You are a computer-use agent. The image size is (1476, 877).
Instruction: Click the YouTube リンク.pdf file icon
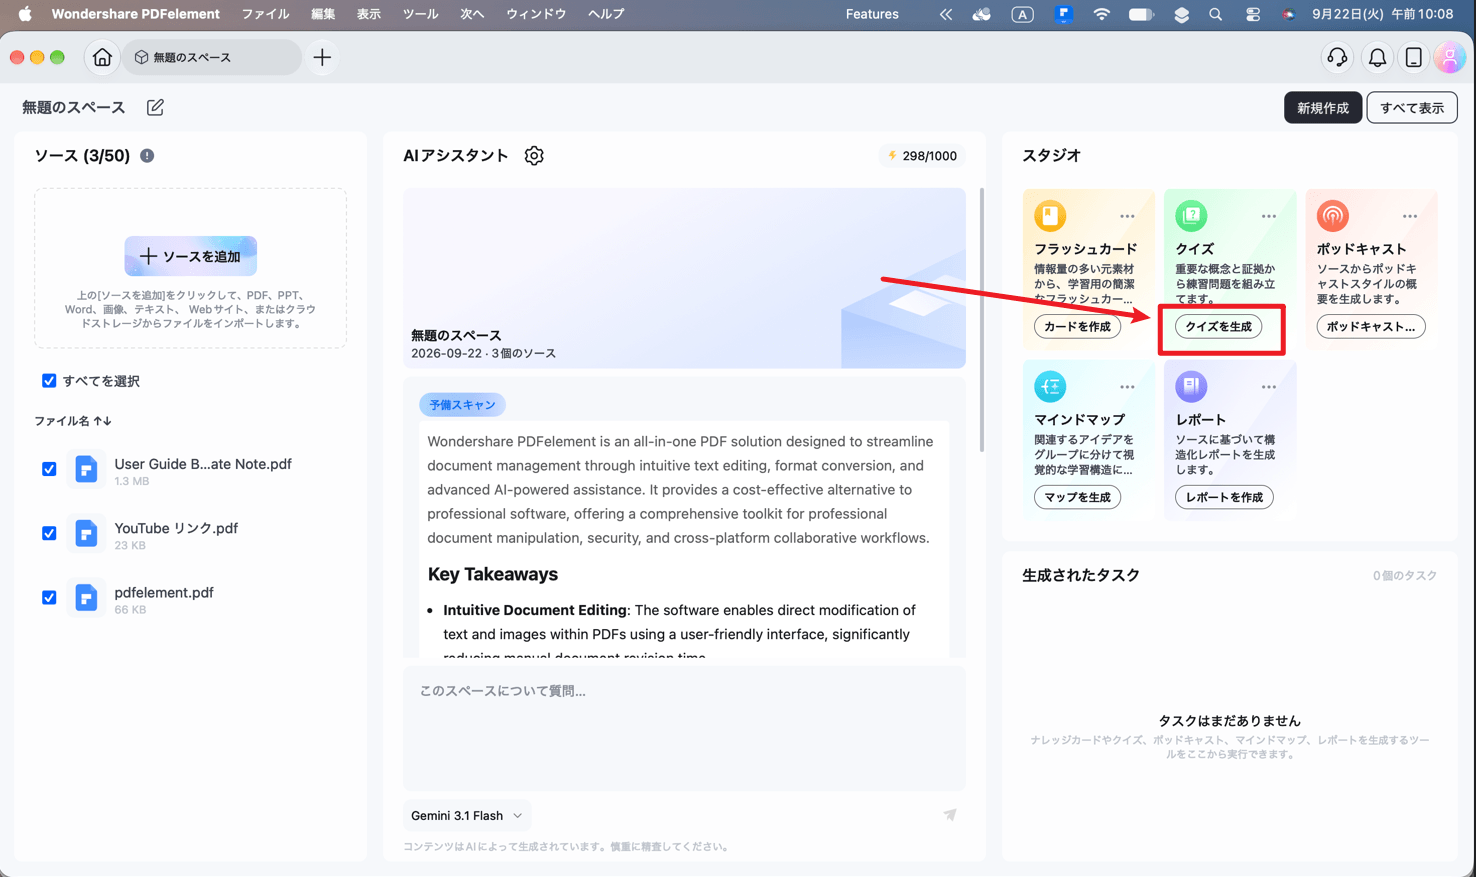[86, 533]
